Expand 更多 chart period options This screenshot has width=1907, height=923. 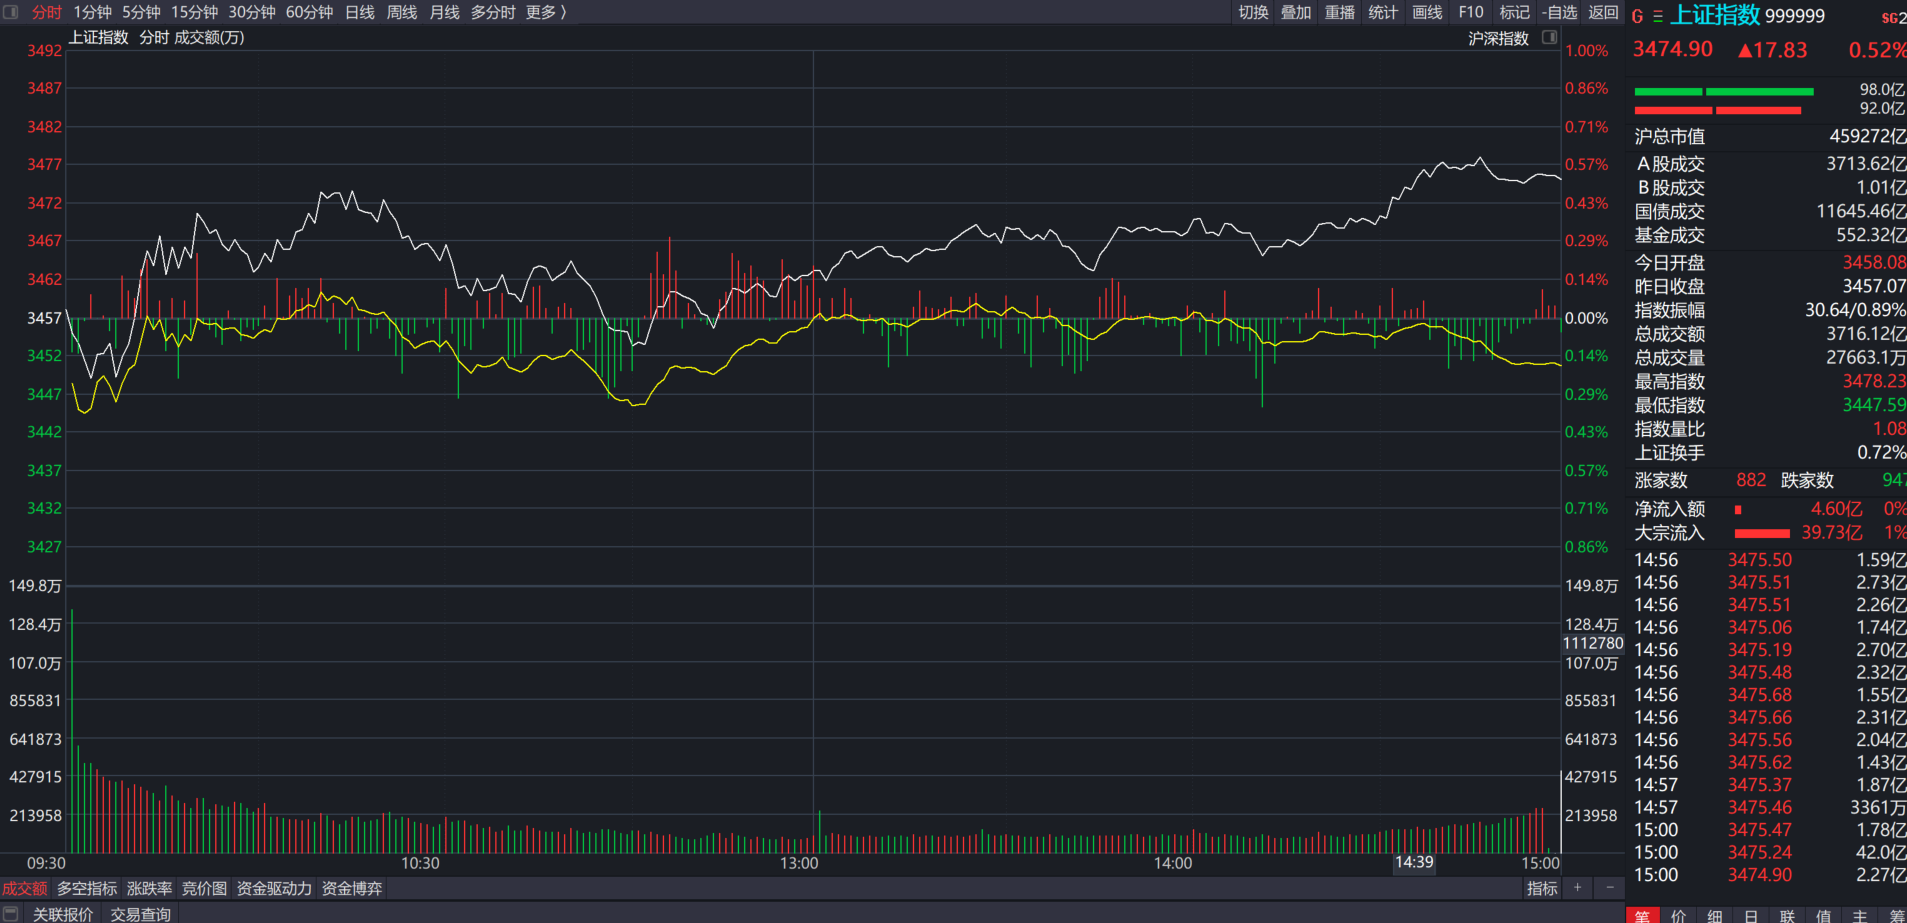coord(546,12)
